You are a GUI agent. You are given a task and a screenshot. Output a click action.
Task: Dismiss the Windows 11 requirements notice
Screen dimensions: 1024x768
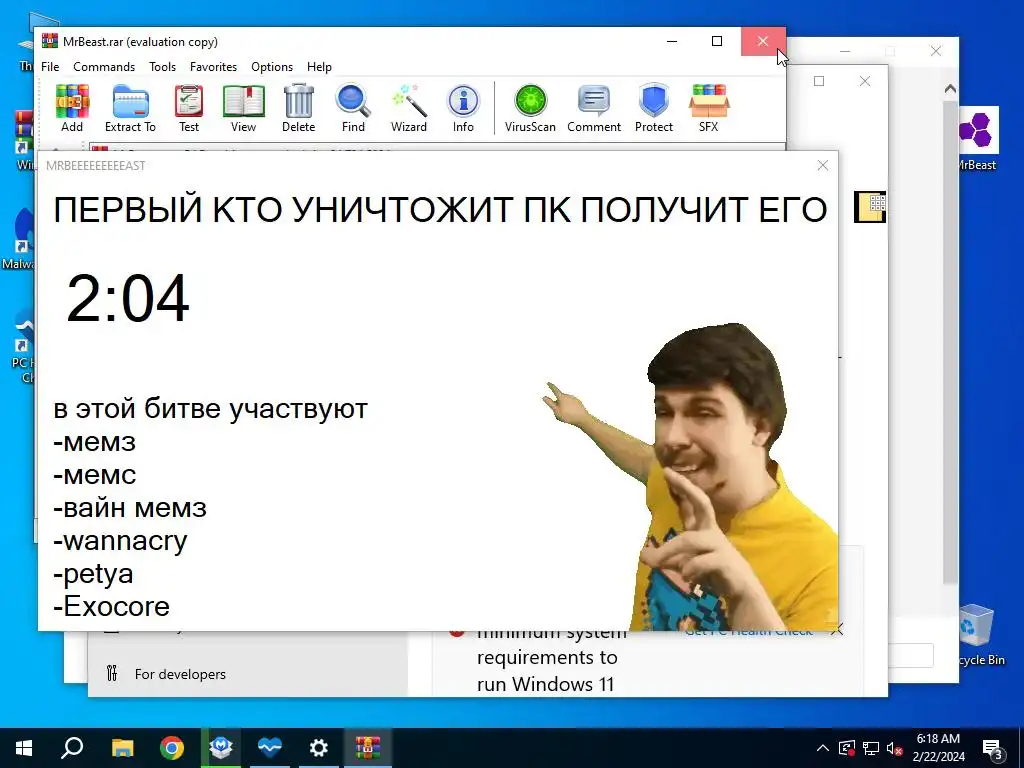pos(837,630)
